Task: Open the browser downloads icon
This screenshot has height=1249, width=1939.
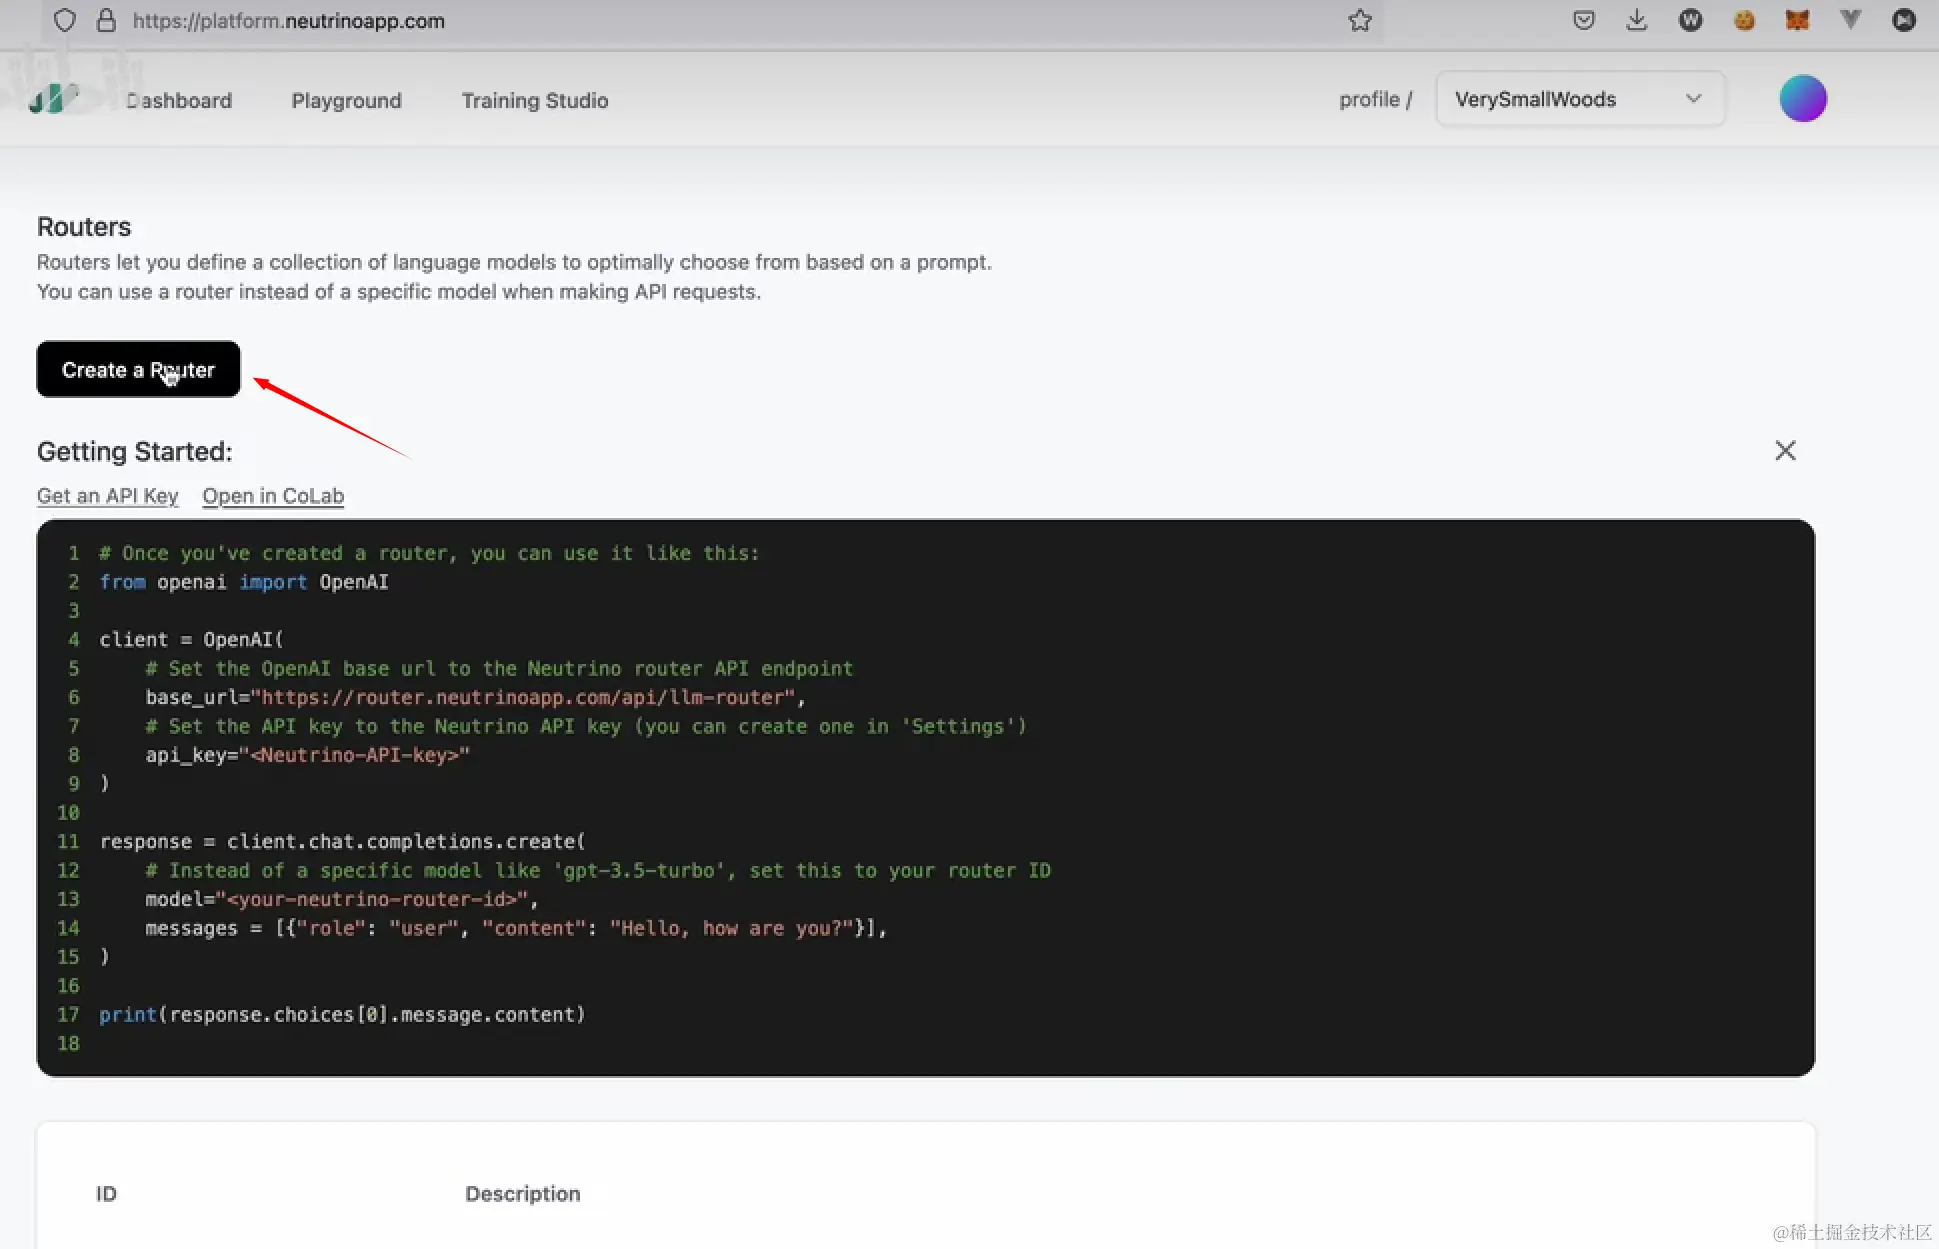Action: pos(1637,20)
